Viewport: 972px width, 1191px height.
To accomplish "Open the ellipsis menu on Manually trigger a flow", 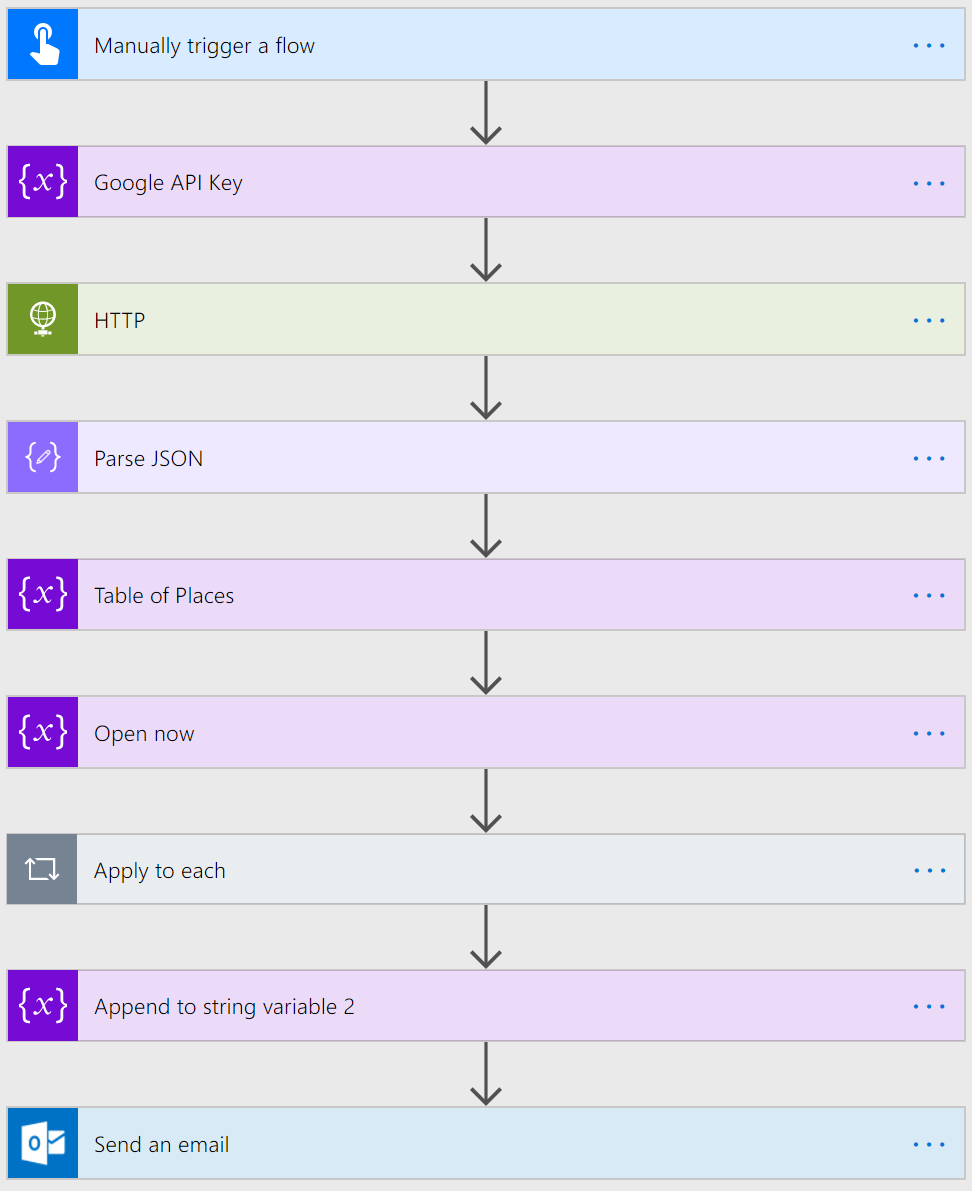I will 929,45.
